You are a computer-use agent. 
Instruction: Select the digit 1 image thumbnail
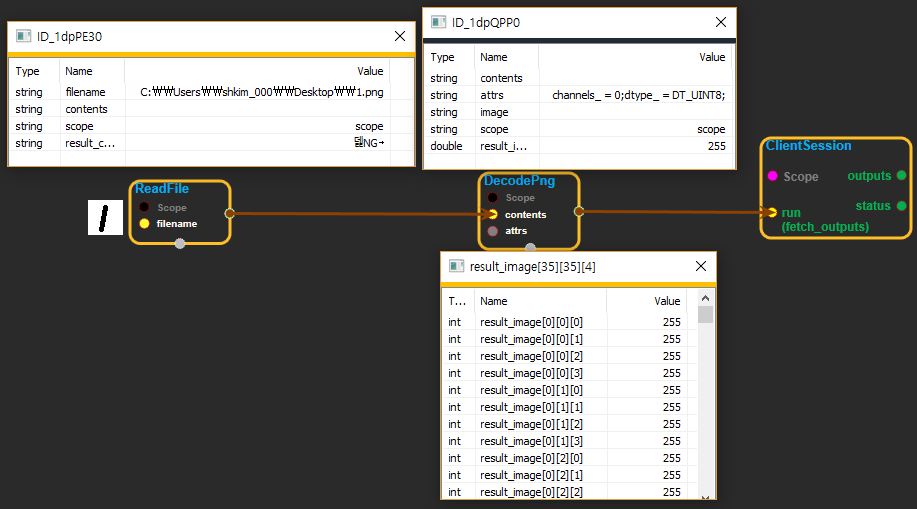[105, 217]
